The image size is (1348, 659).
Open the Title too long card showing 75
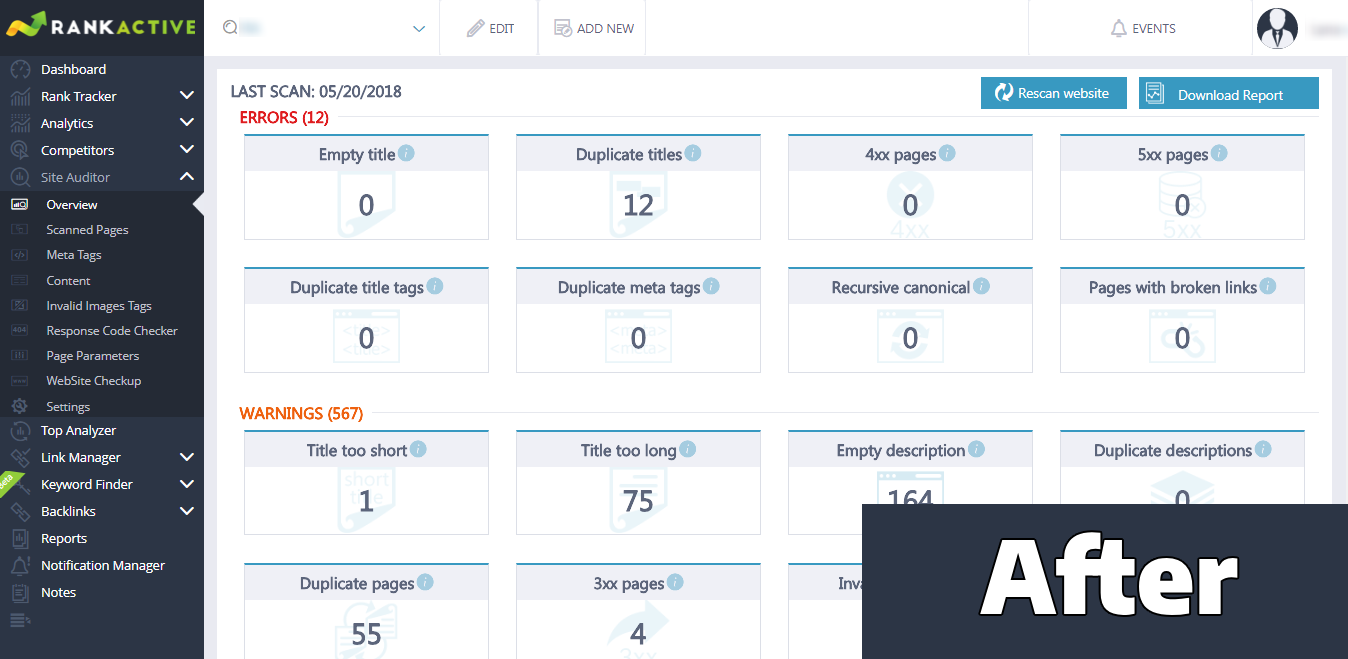pyautogui.click(x=638, y=483)
